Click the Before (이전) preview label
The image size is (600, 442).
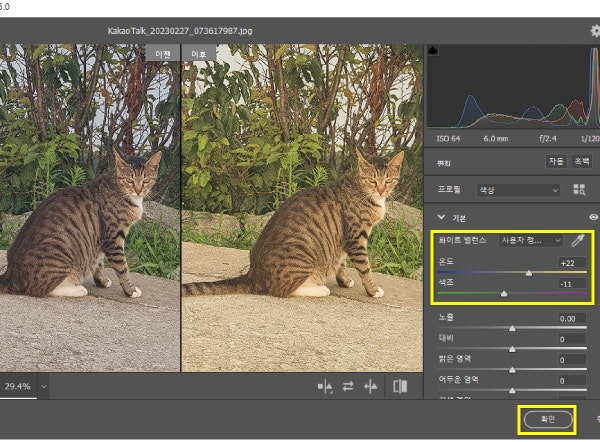(x=163, y=54)
